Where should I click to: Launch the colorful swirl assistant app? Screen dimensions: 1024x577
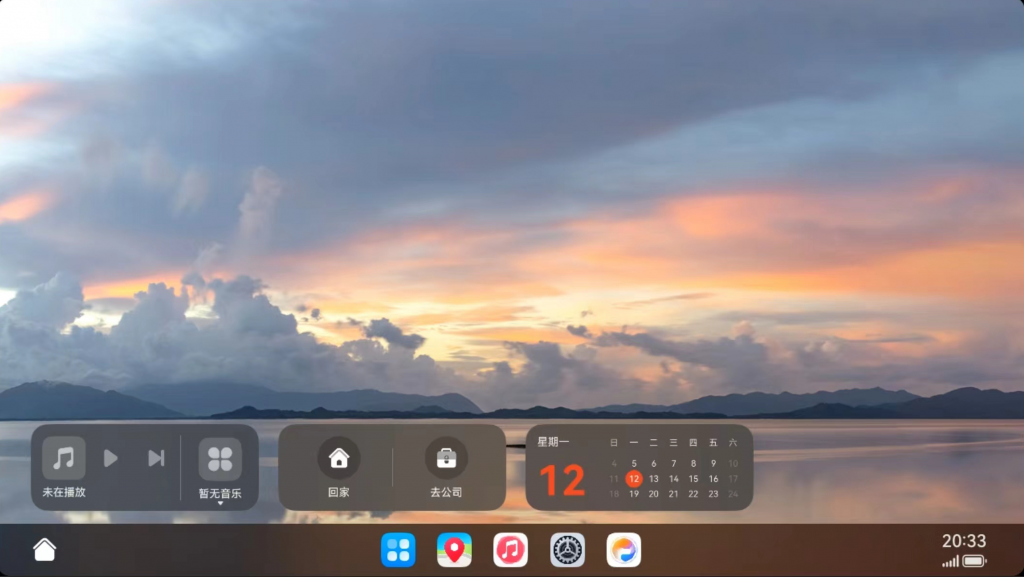pyautogui.click(x=623, y=550)
